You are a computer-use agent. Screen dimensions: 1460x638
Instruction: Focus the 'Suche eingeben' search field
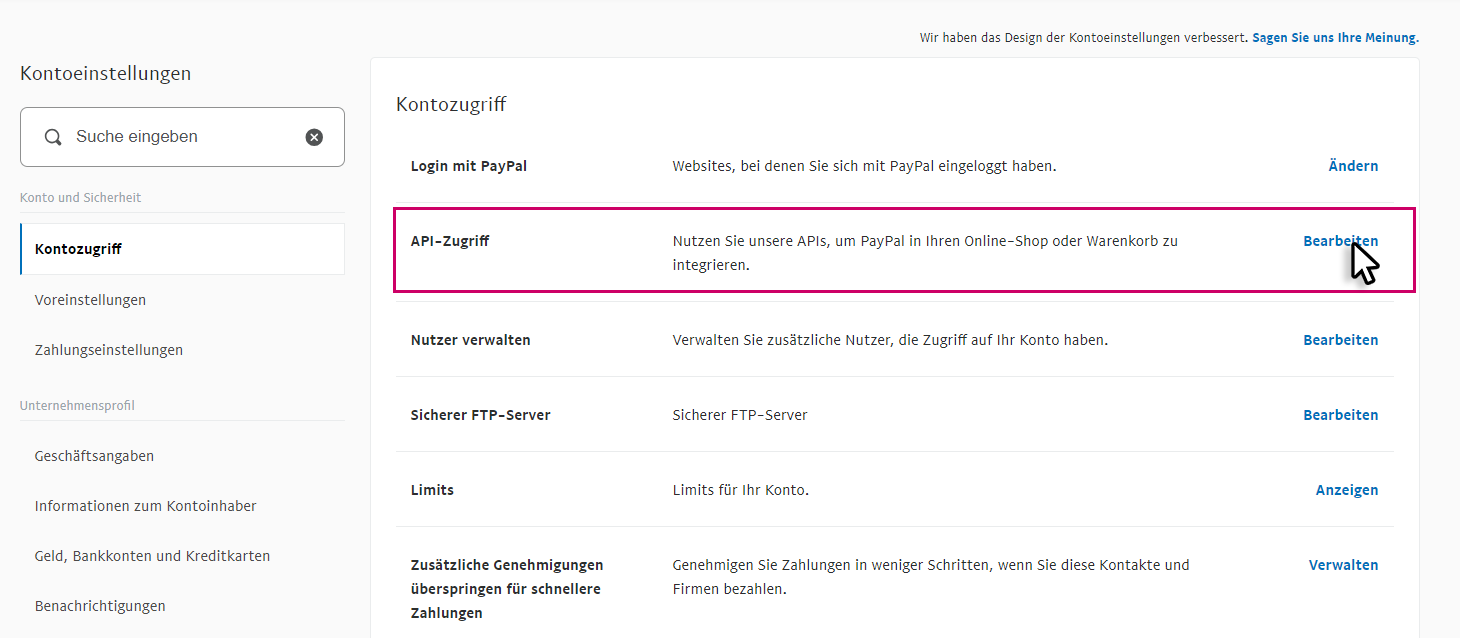(182, 137)
